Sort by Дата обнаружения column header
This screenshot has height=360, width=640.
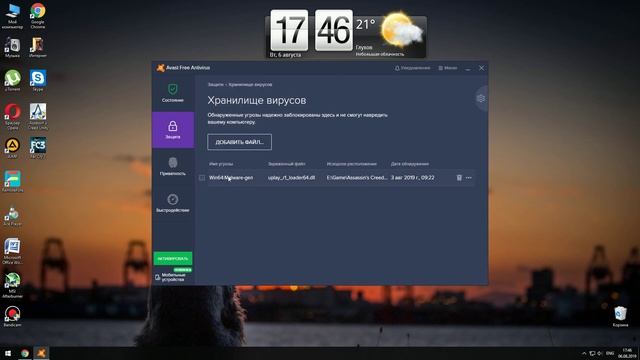click(410, 164)
